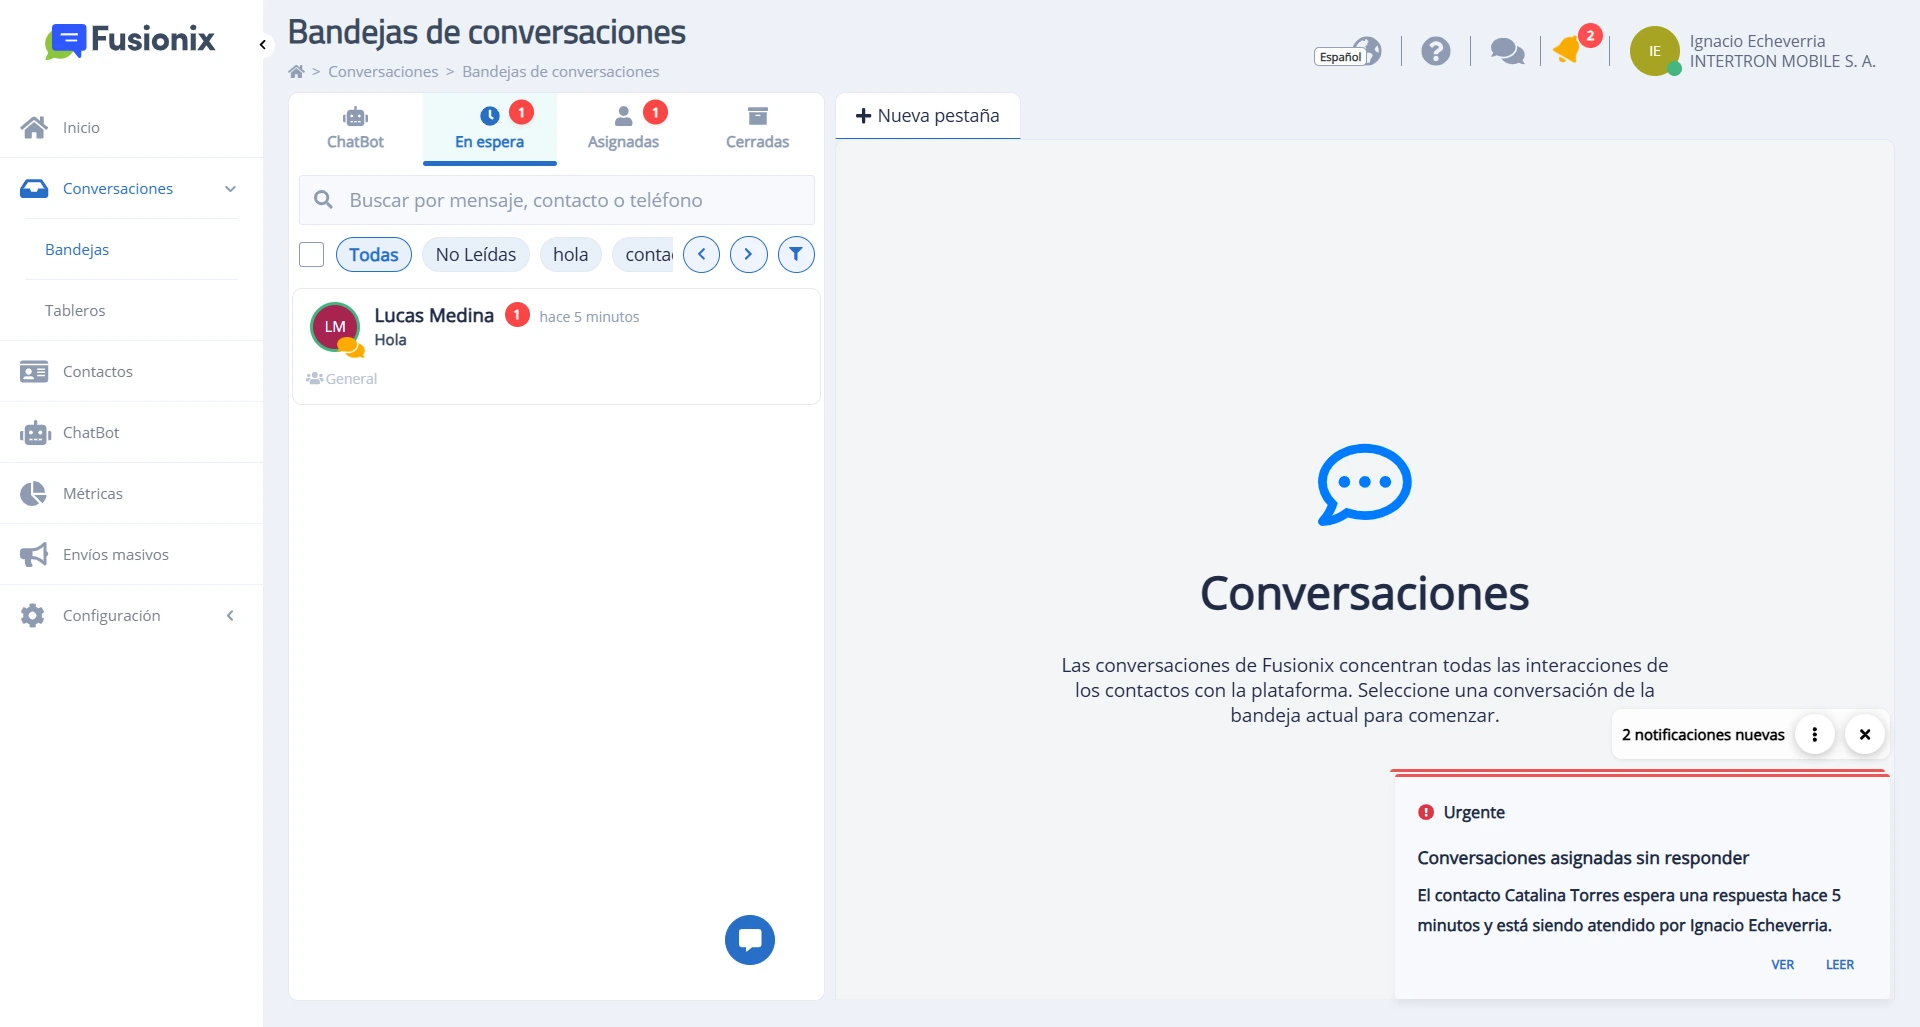1920x1027 pixels.
Task: Open notification options three-dot menu
Action: [x=1815, y=734]
